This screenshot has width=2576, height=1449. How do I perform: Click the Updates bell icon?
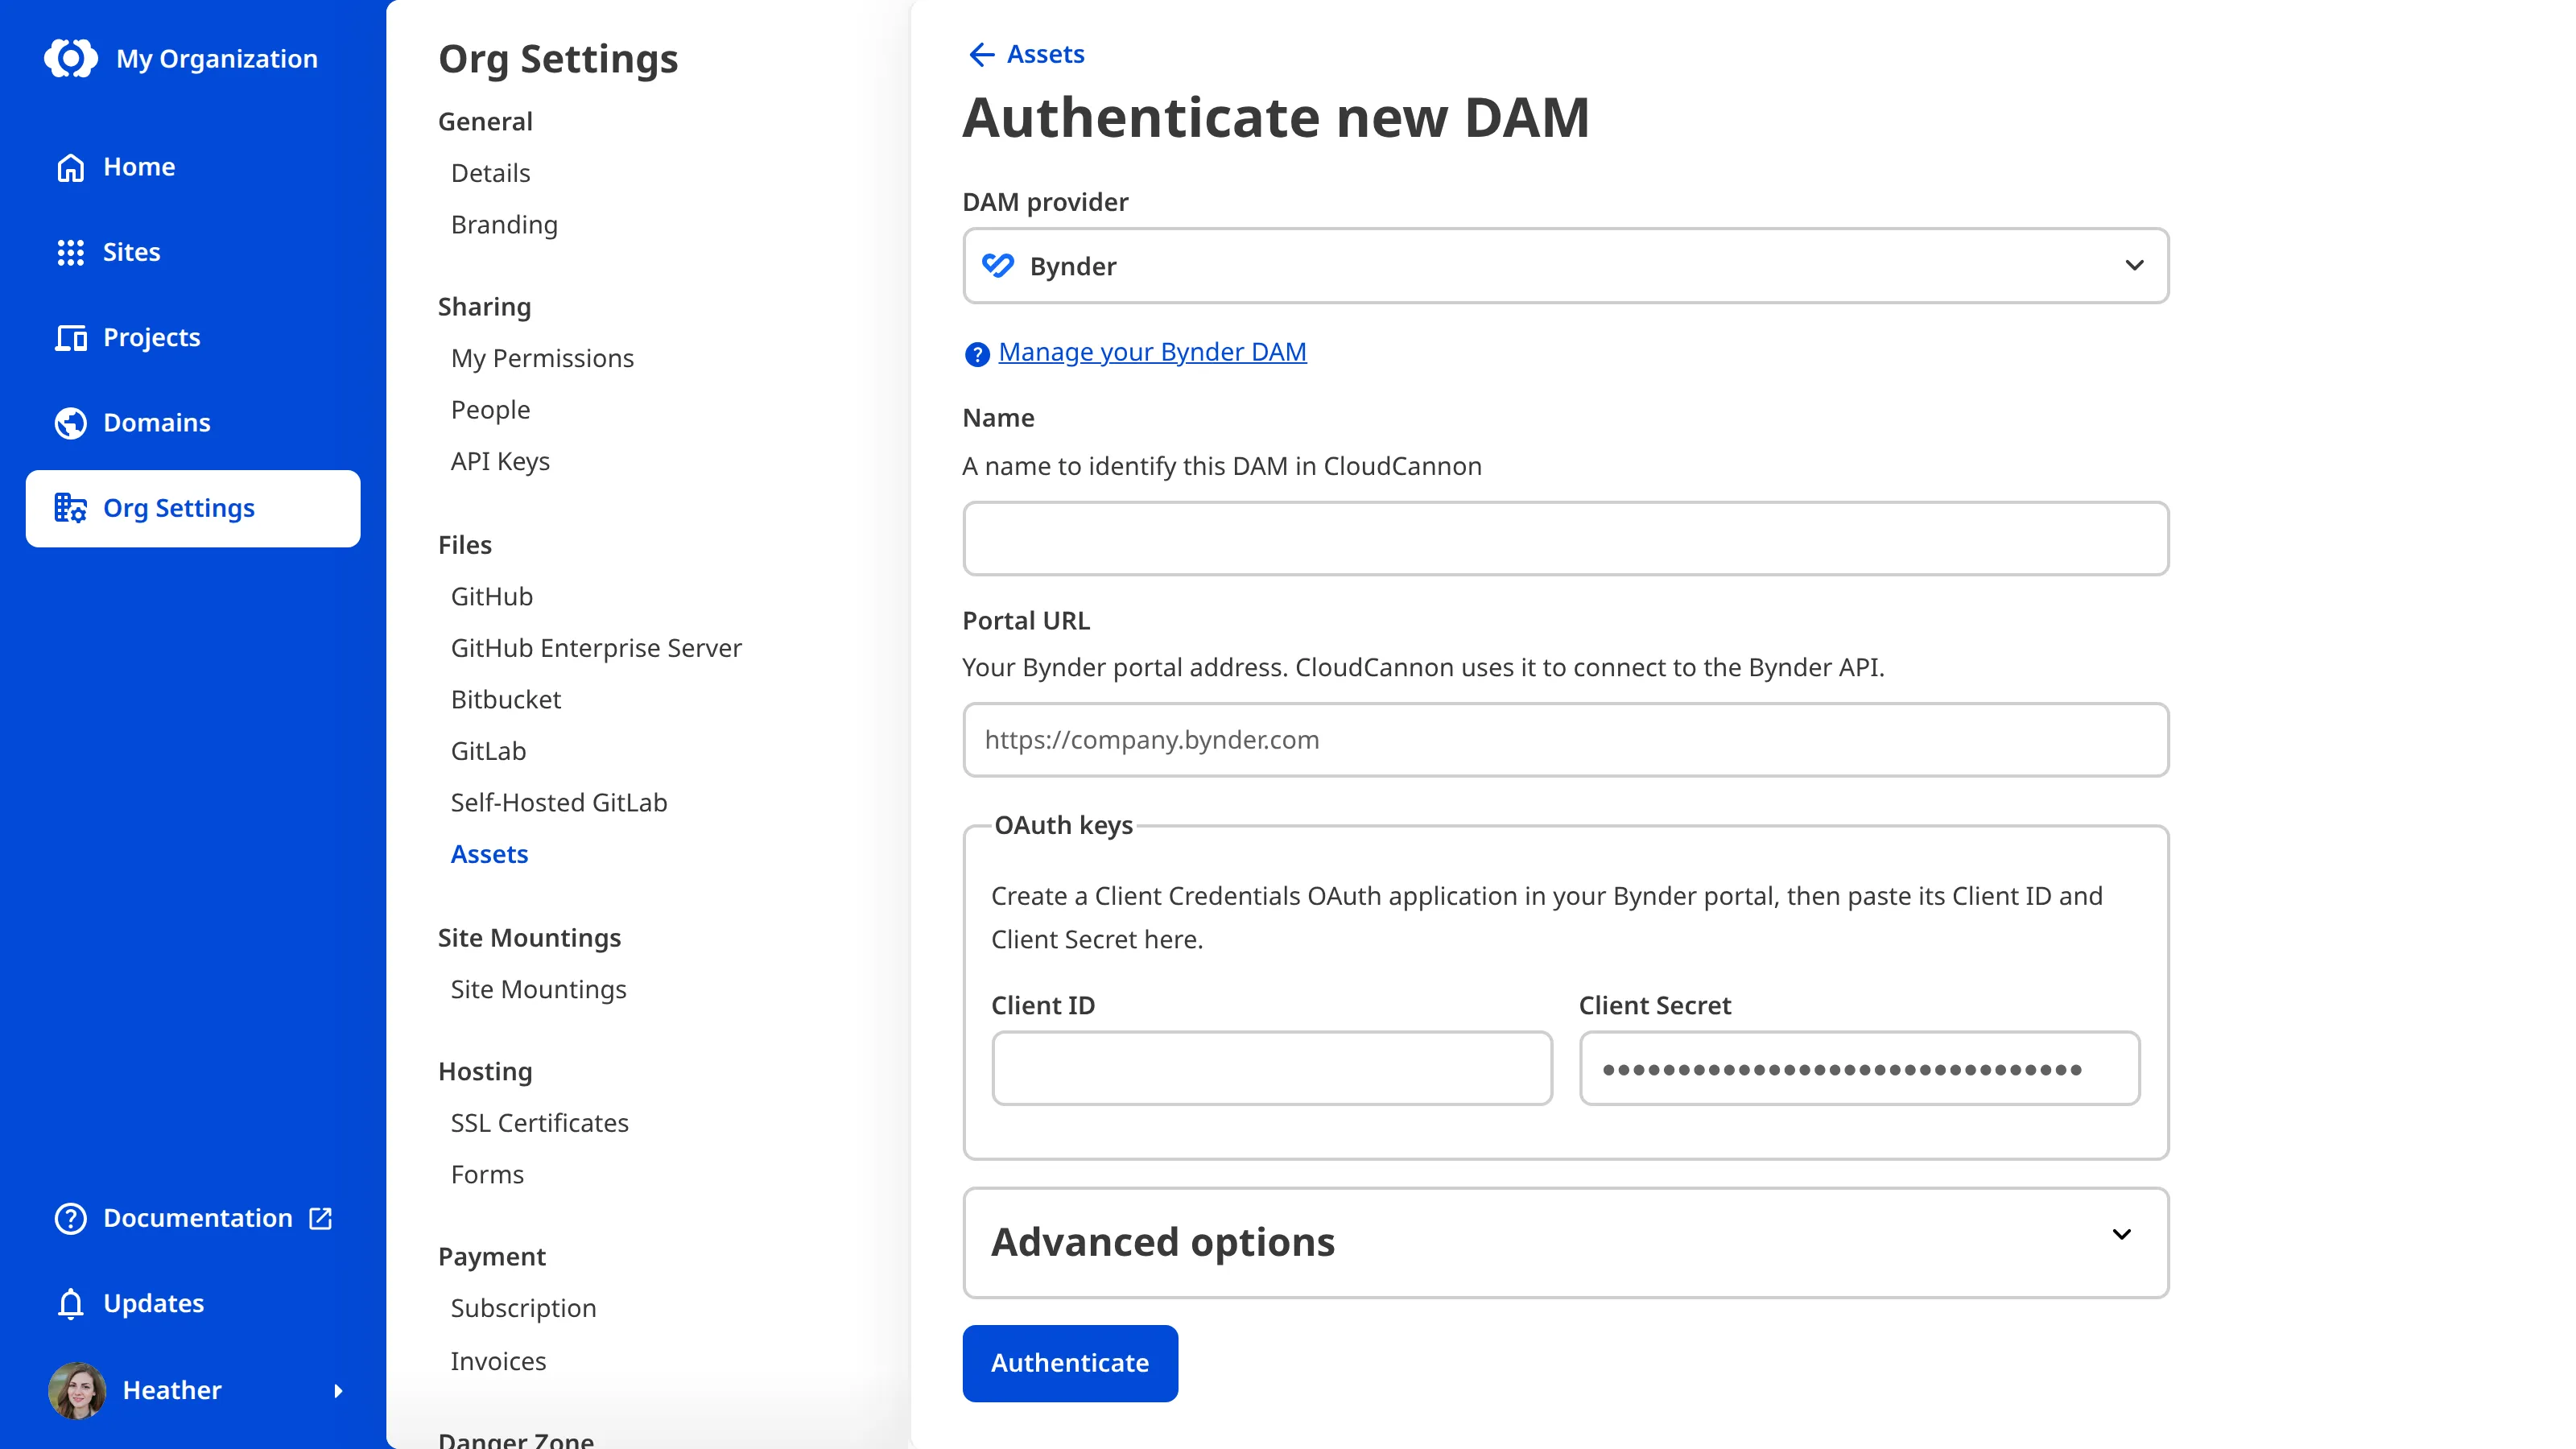coord(70,1304)
